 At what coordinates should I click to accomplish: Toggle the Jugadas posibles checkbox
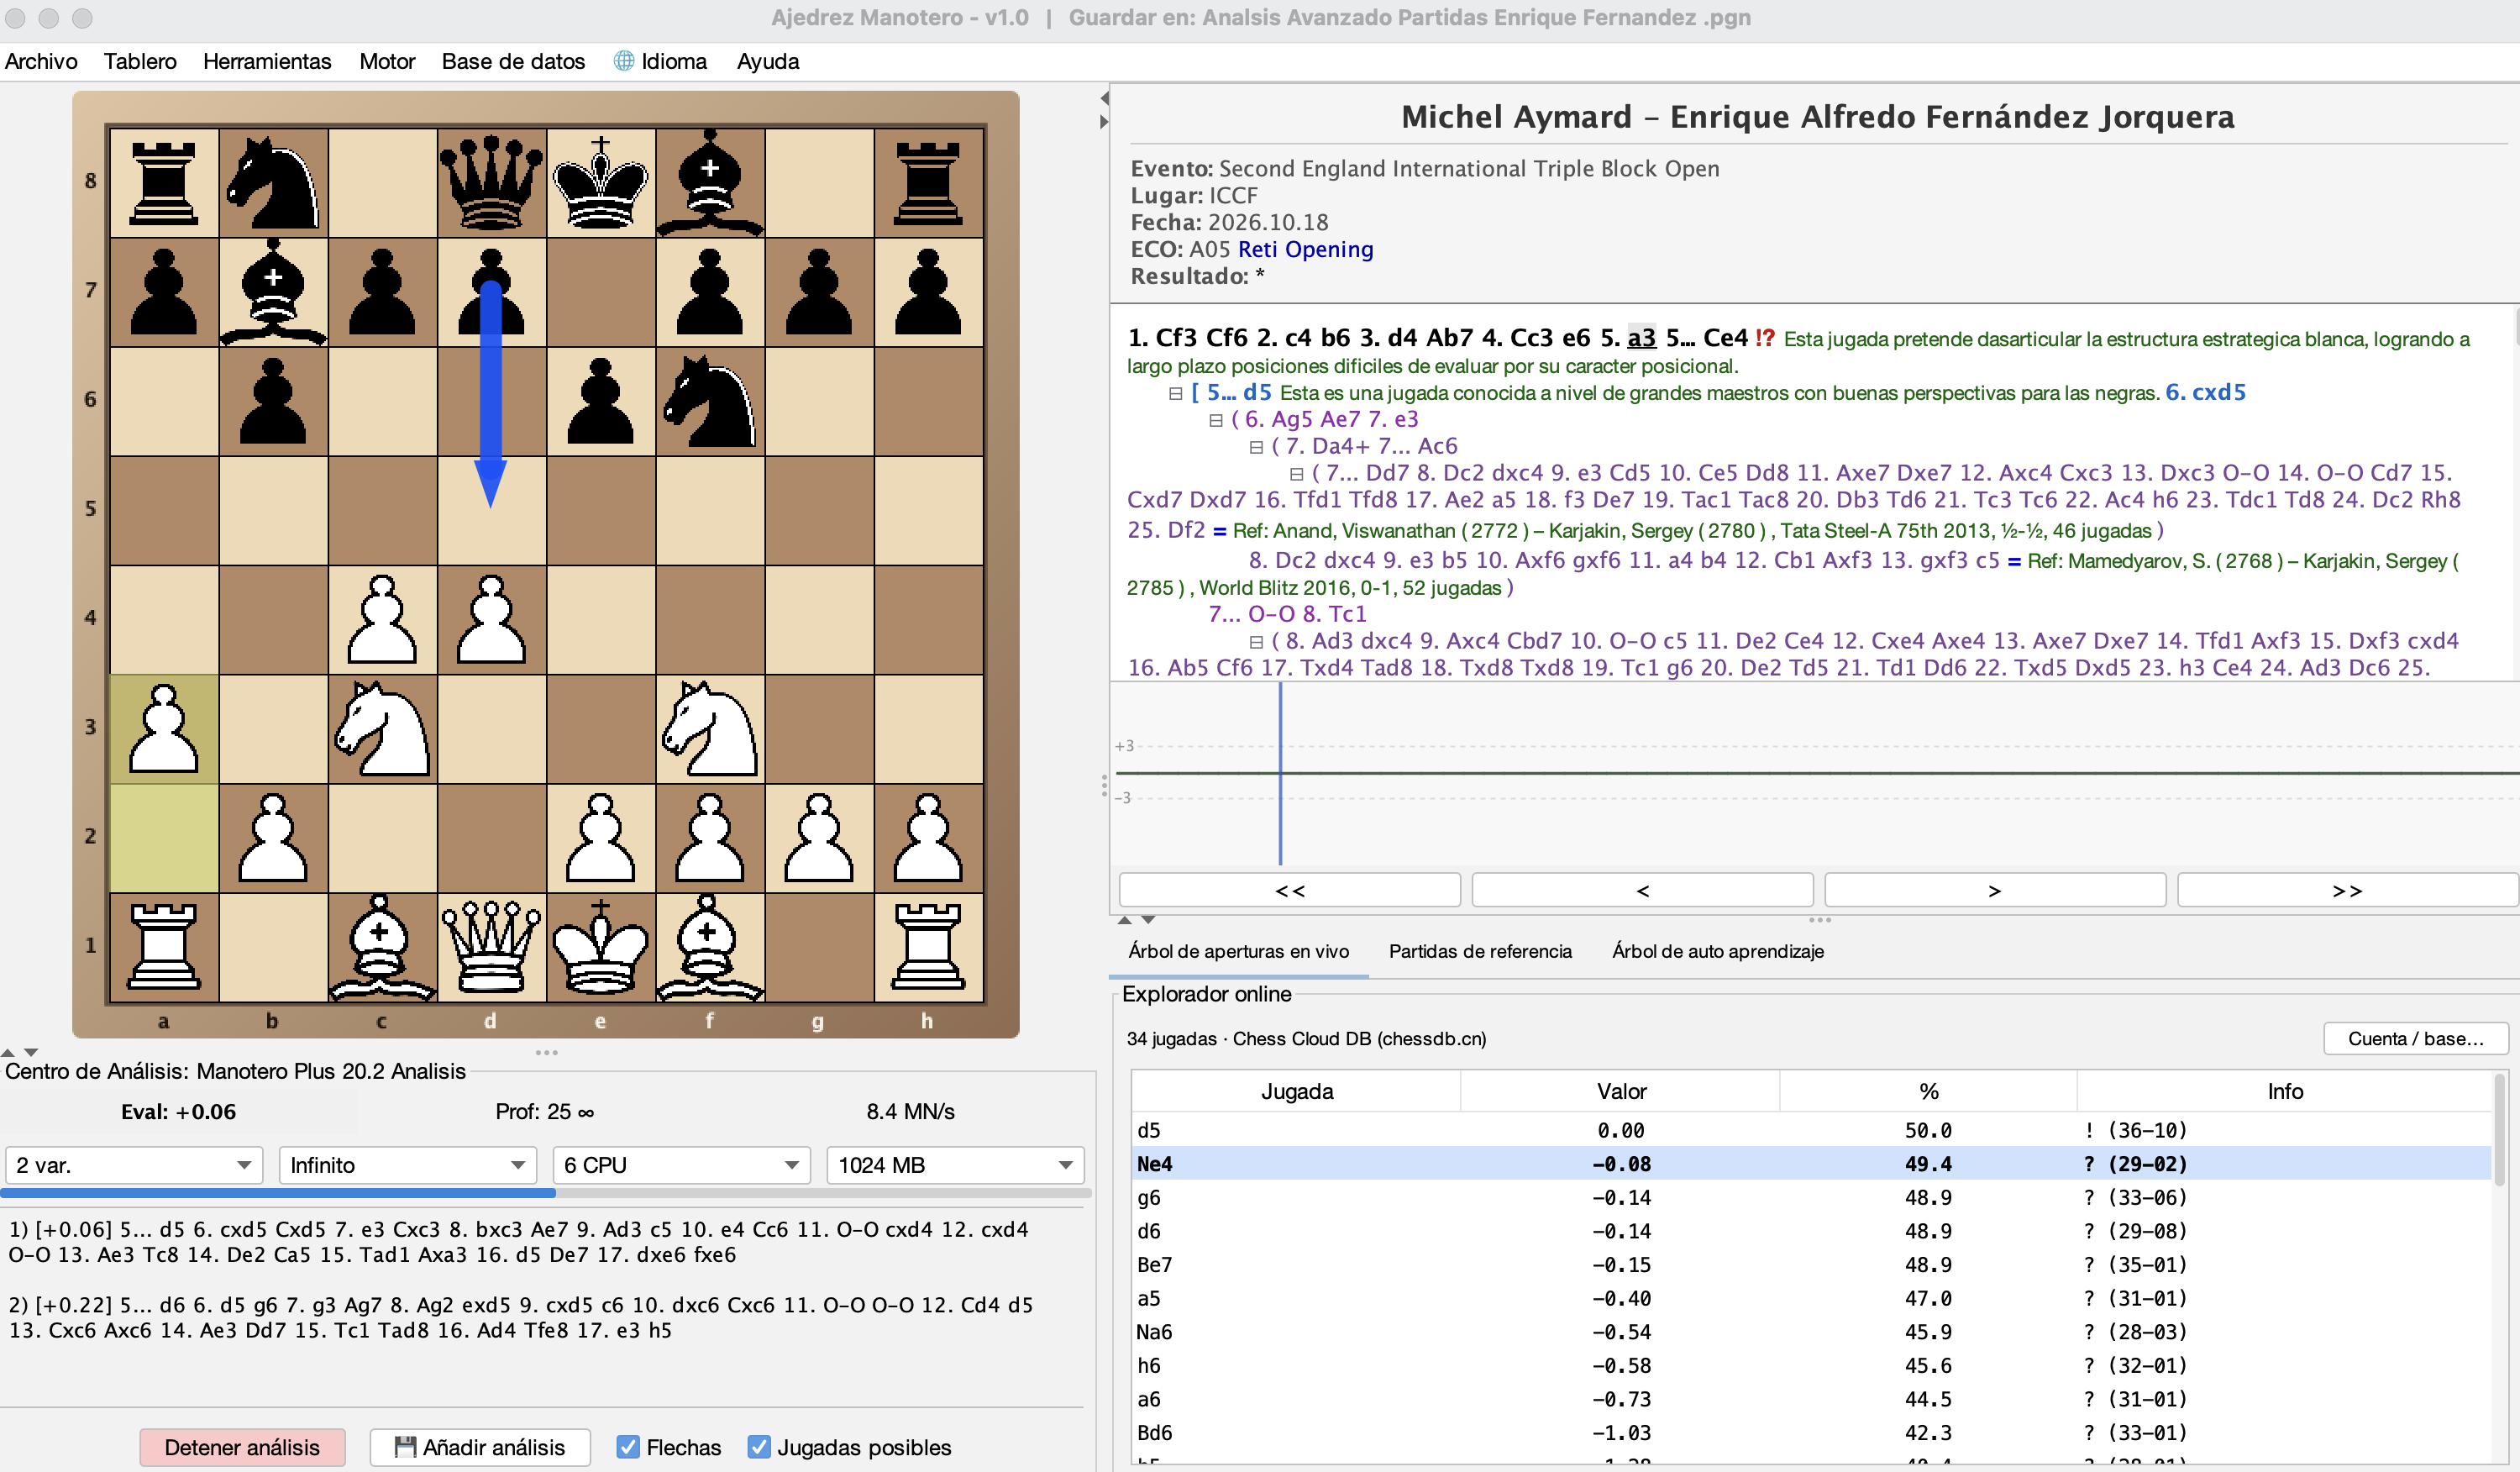pyautogui.click(x=759, y=1447)
